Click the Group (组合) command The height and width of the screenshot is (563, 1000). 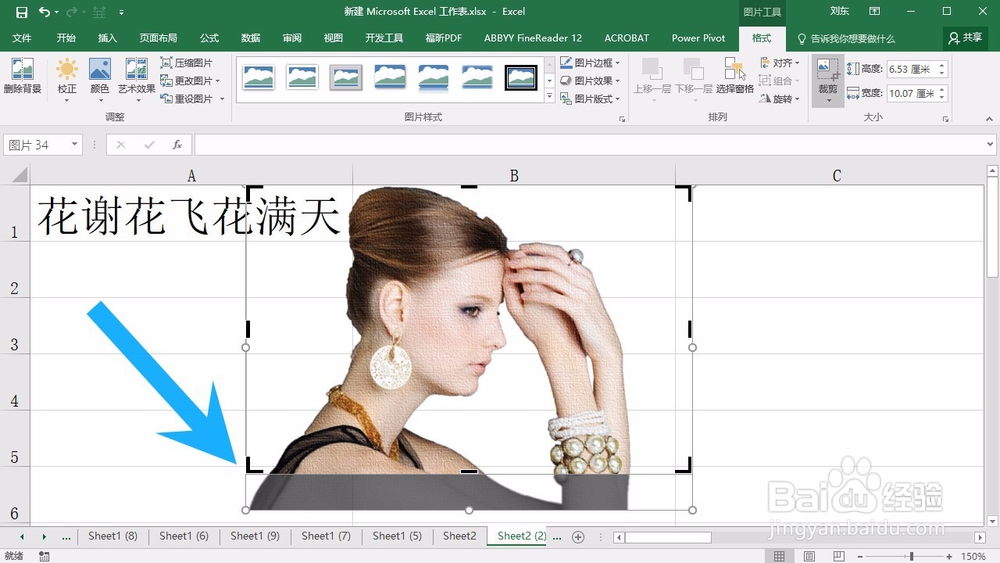779,80
